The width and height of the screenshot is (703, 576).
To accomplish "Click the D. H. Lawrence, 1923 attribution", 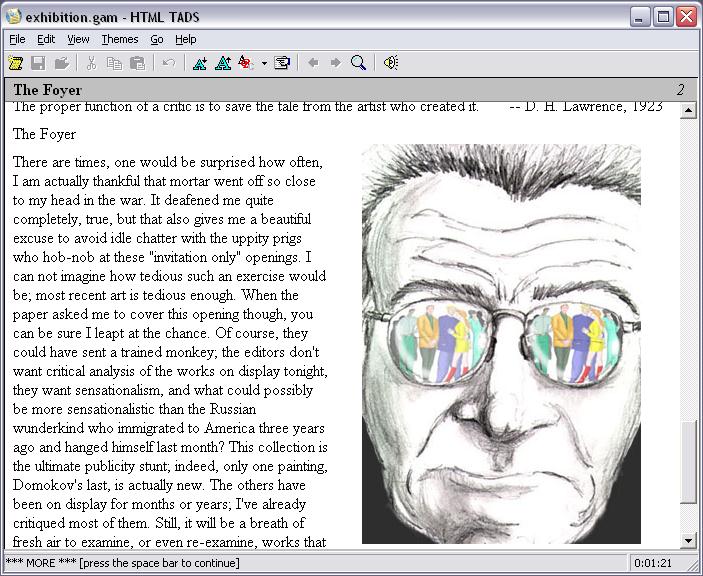I will (x=586, y=107).
